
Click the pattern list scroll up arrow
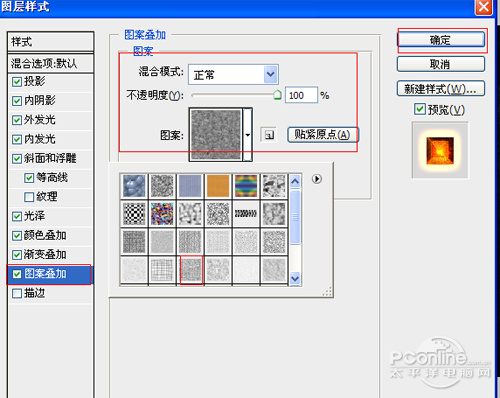click(295, 181)
